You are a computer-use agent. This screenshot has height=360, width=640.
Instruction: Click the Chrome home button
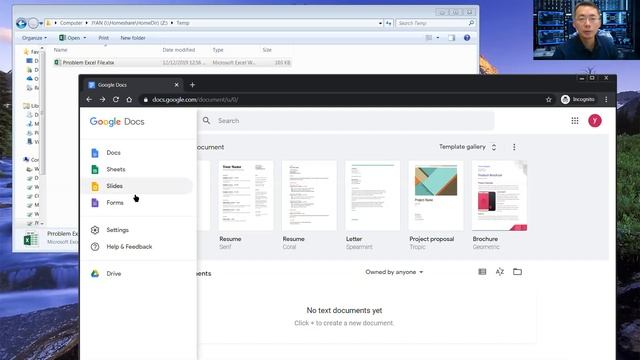(x=129, y=100)
